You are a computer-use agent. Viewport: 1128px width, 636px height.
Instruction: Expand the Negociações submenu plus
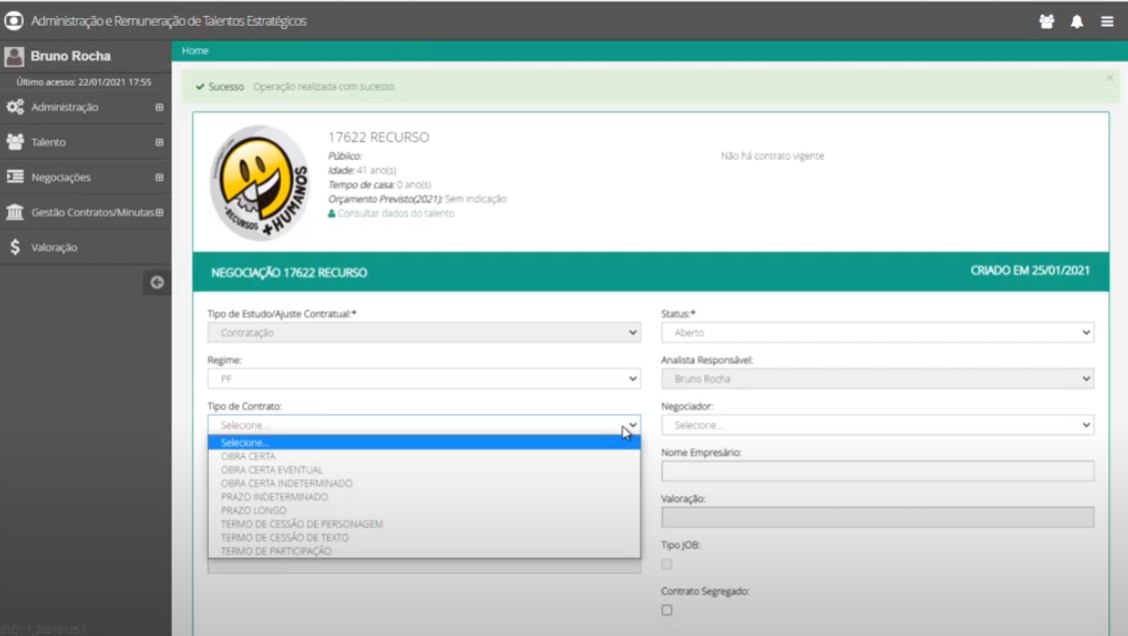(x=159, y=177)
